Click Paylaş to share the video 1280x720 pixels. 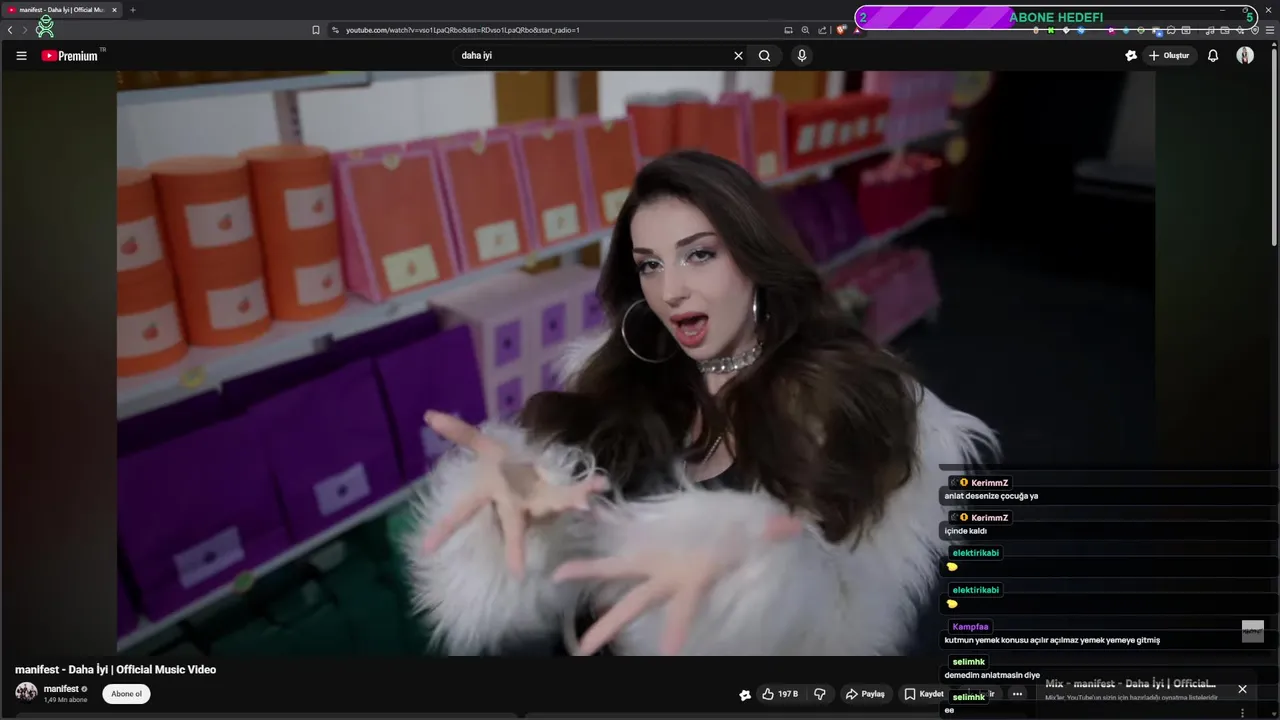point(865,694)
